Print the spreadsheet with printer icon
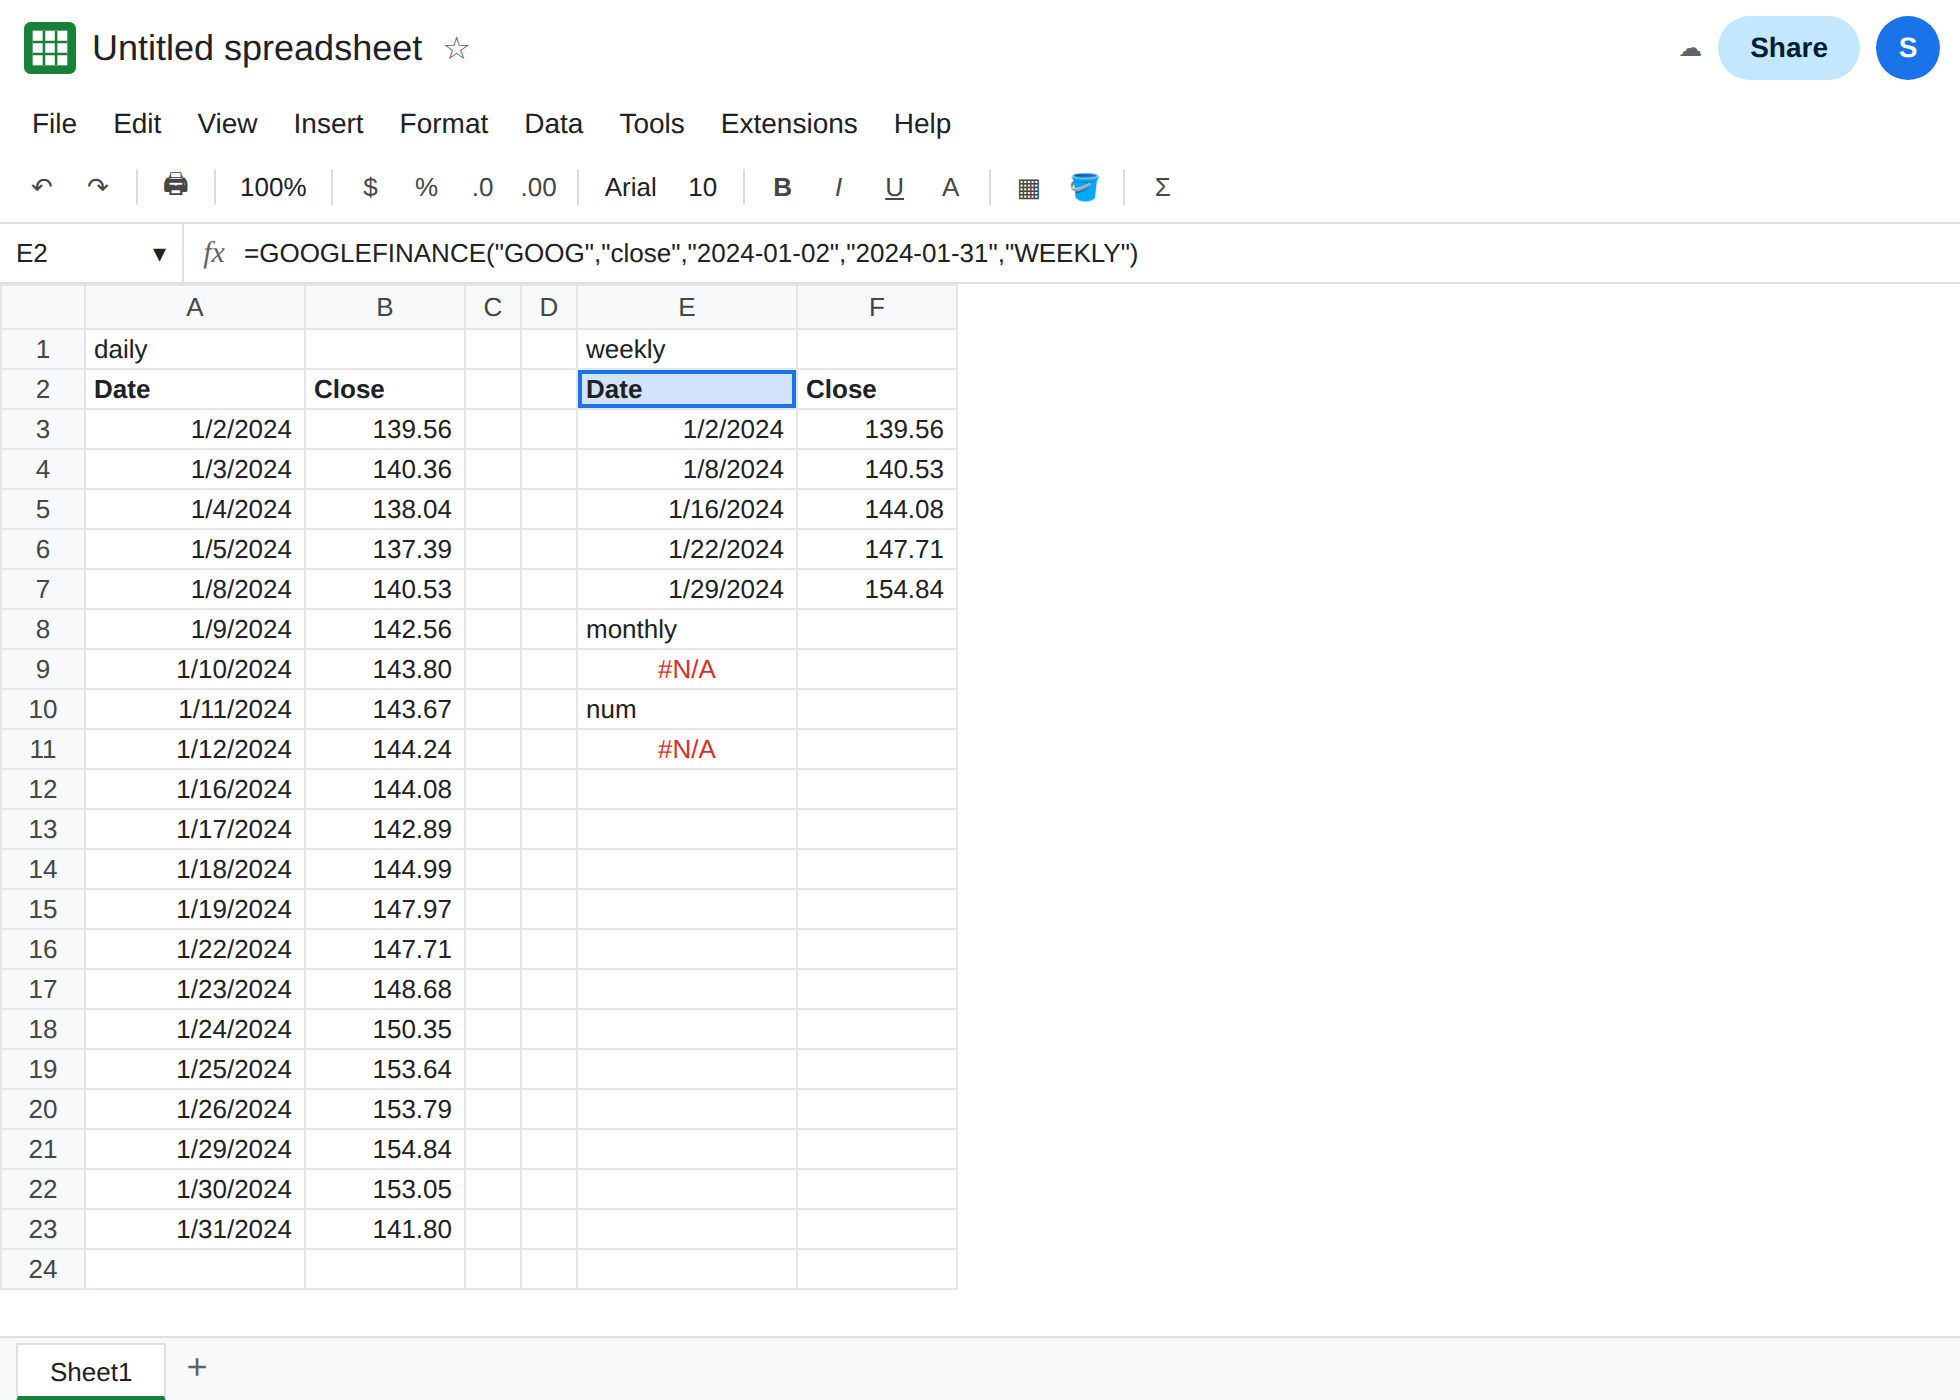This screenshot has width=1960, height=1400. [x=176, y=186]
